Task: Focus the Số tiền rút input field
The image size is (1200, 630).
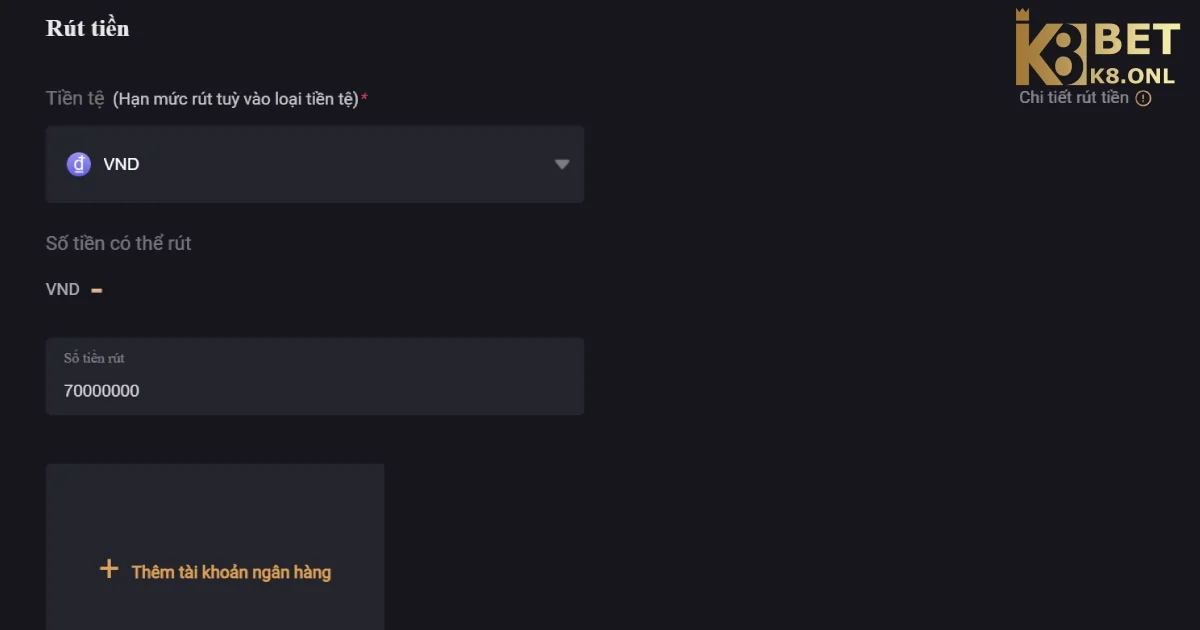Action: 315,376
